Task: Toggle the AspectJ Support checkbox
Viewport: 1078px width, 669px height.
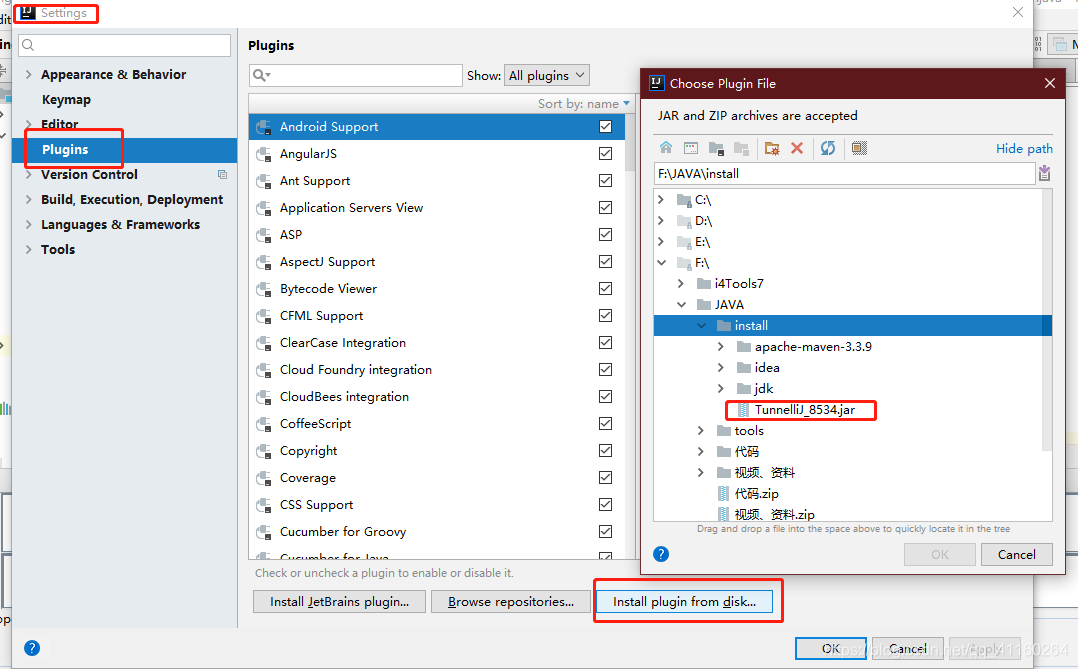Action: click(605, 261)
